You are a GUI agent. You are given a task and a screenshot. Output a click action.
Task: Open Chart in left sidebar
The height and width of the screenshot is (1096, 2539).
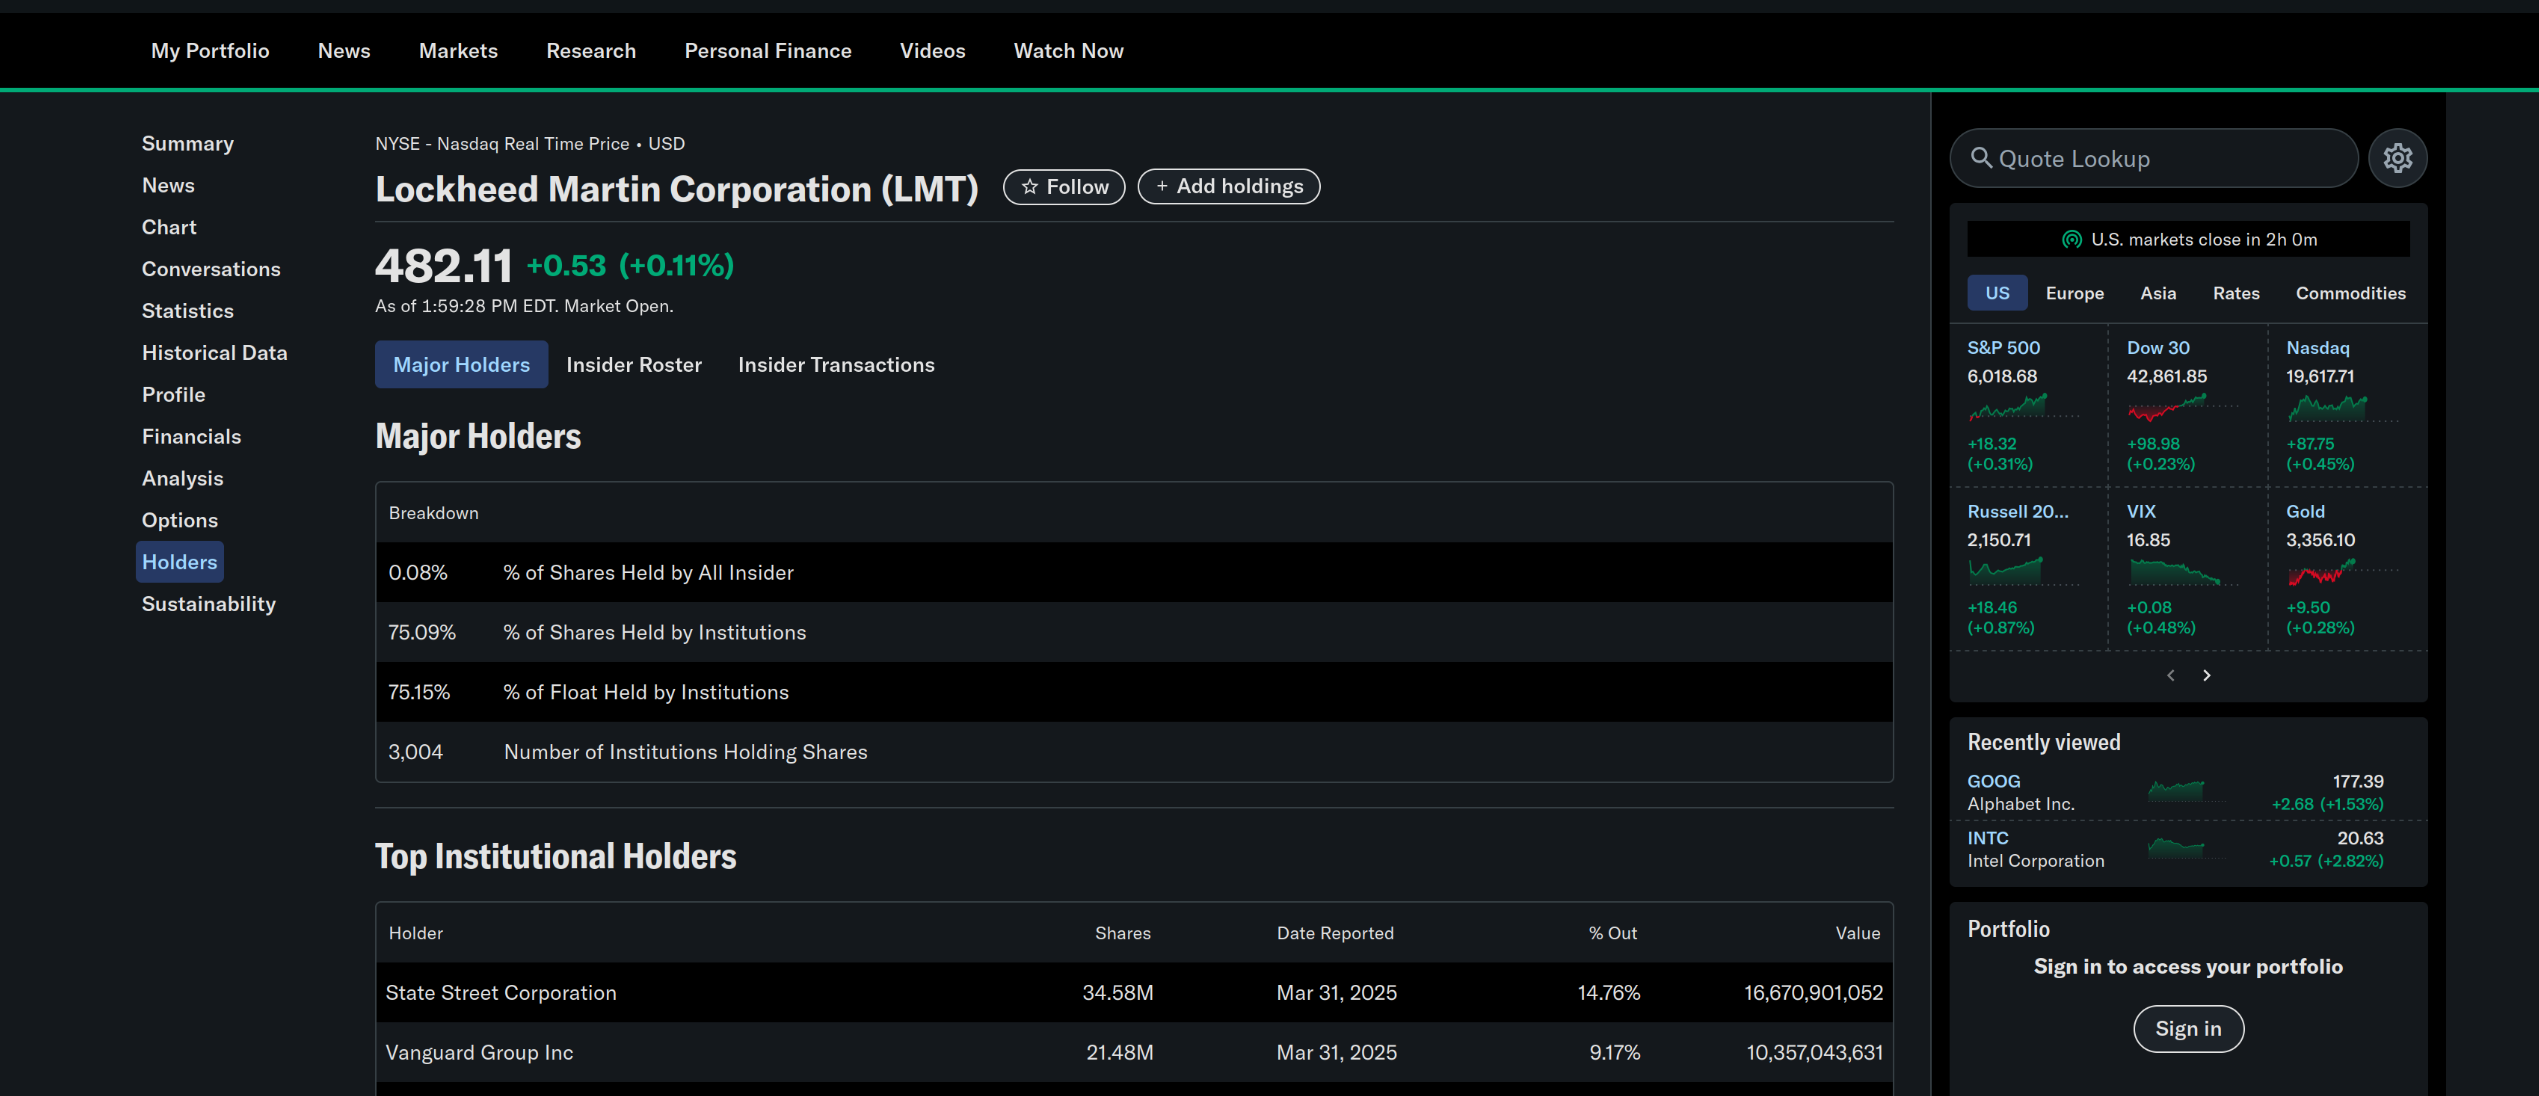pos(169,228)
